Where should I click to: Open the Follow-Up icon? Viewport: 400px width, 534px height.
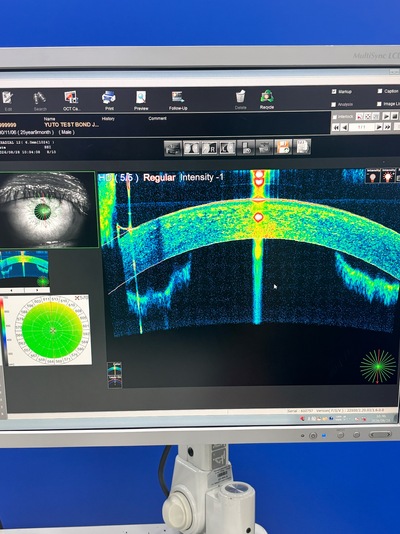coord(178,101)
